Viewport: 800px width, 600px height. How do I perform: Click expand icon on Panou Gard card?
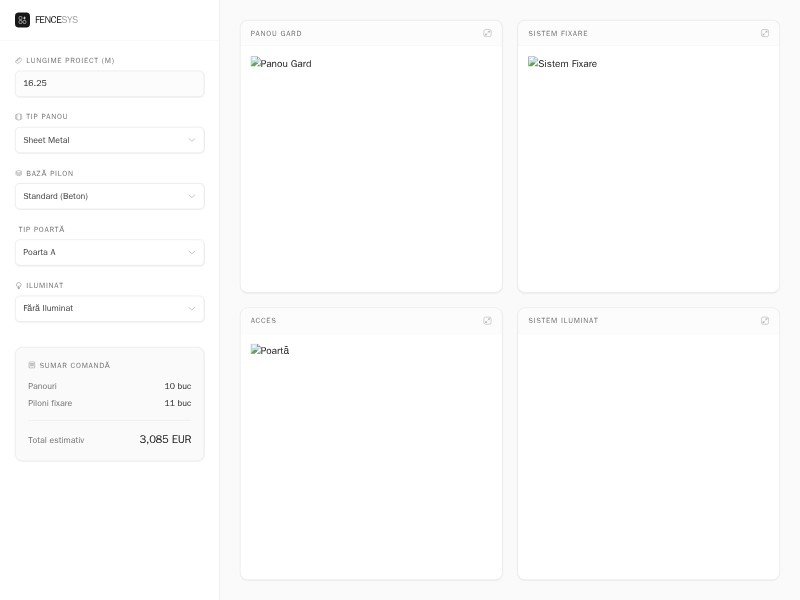point(487,33)
